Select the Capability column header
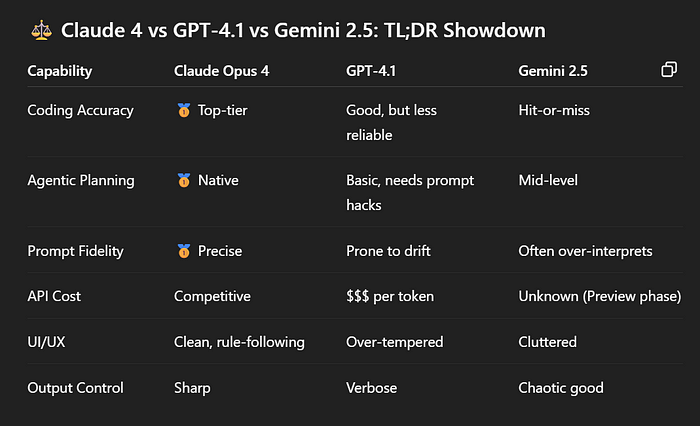Viewport: 700px width, 426px height. (x=60, y=71)
